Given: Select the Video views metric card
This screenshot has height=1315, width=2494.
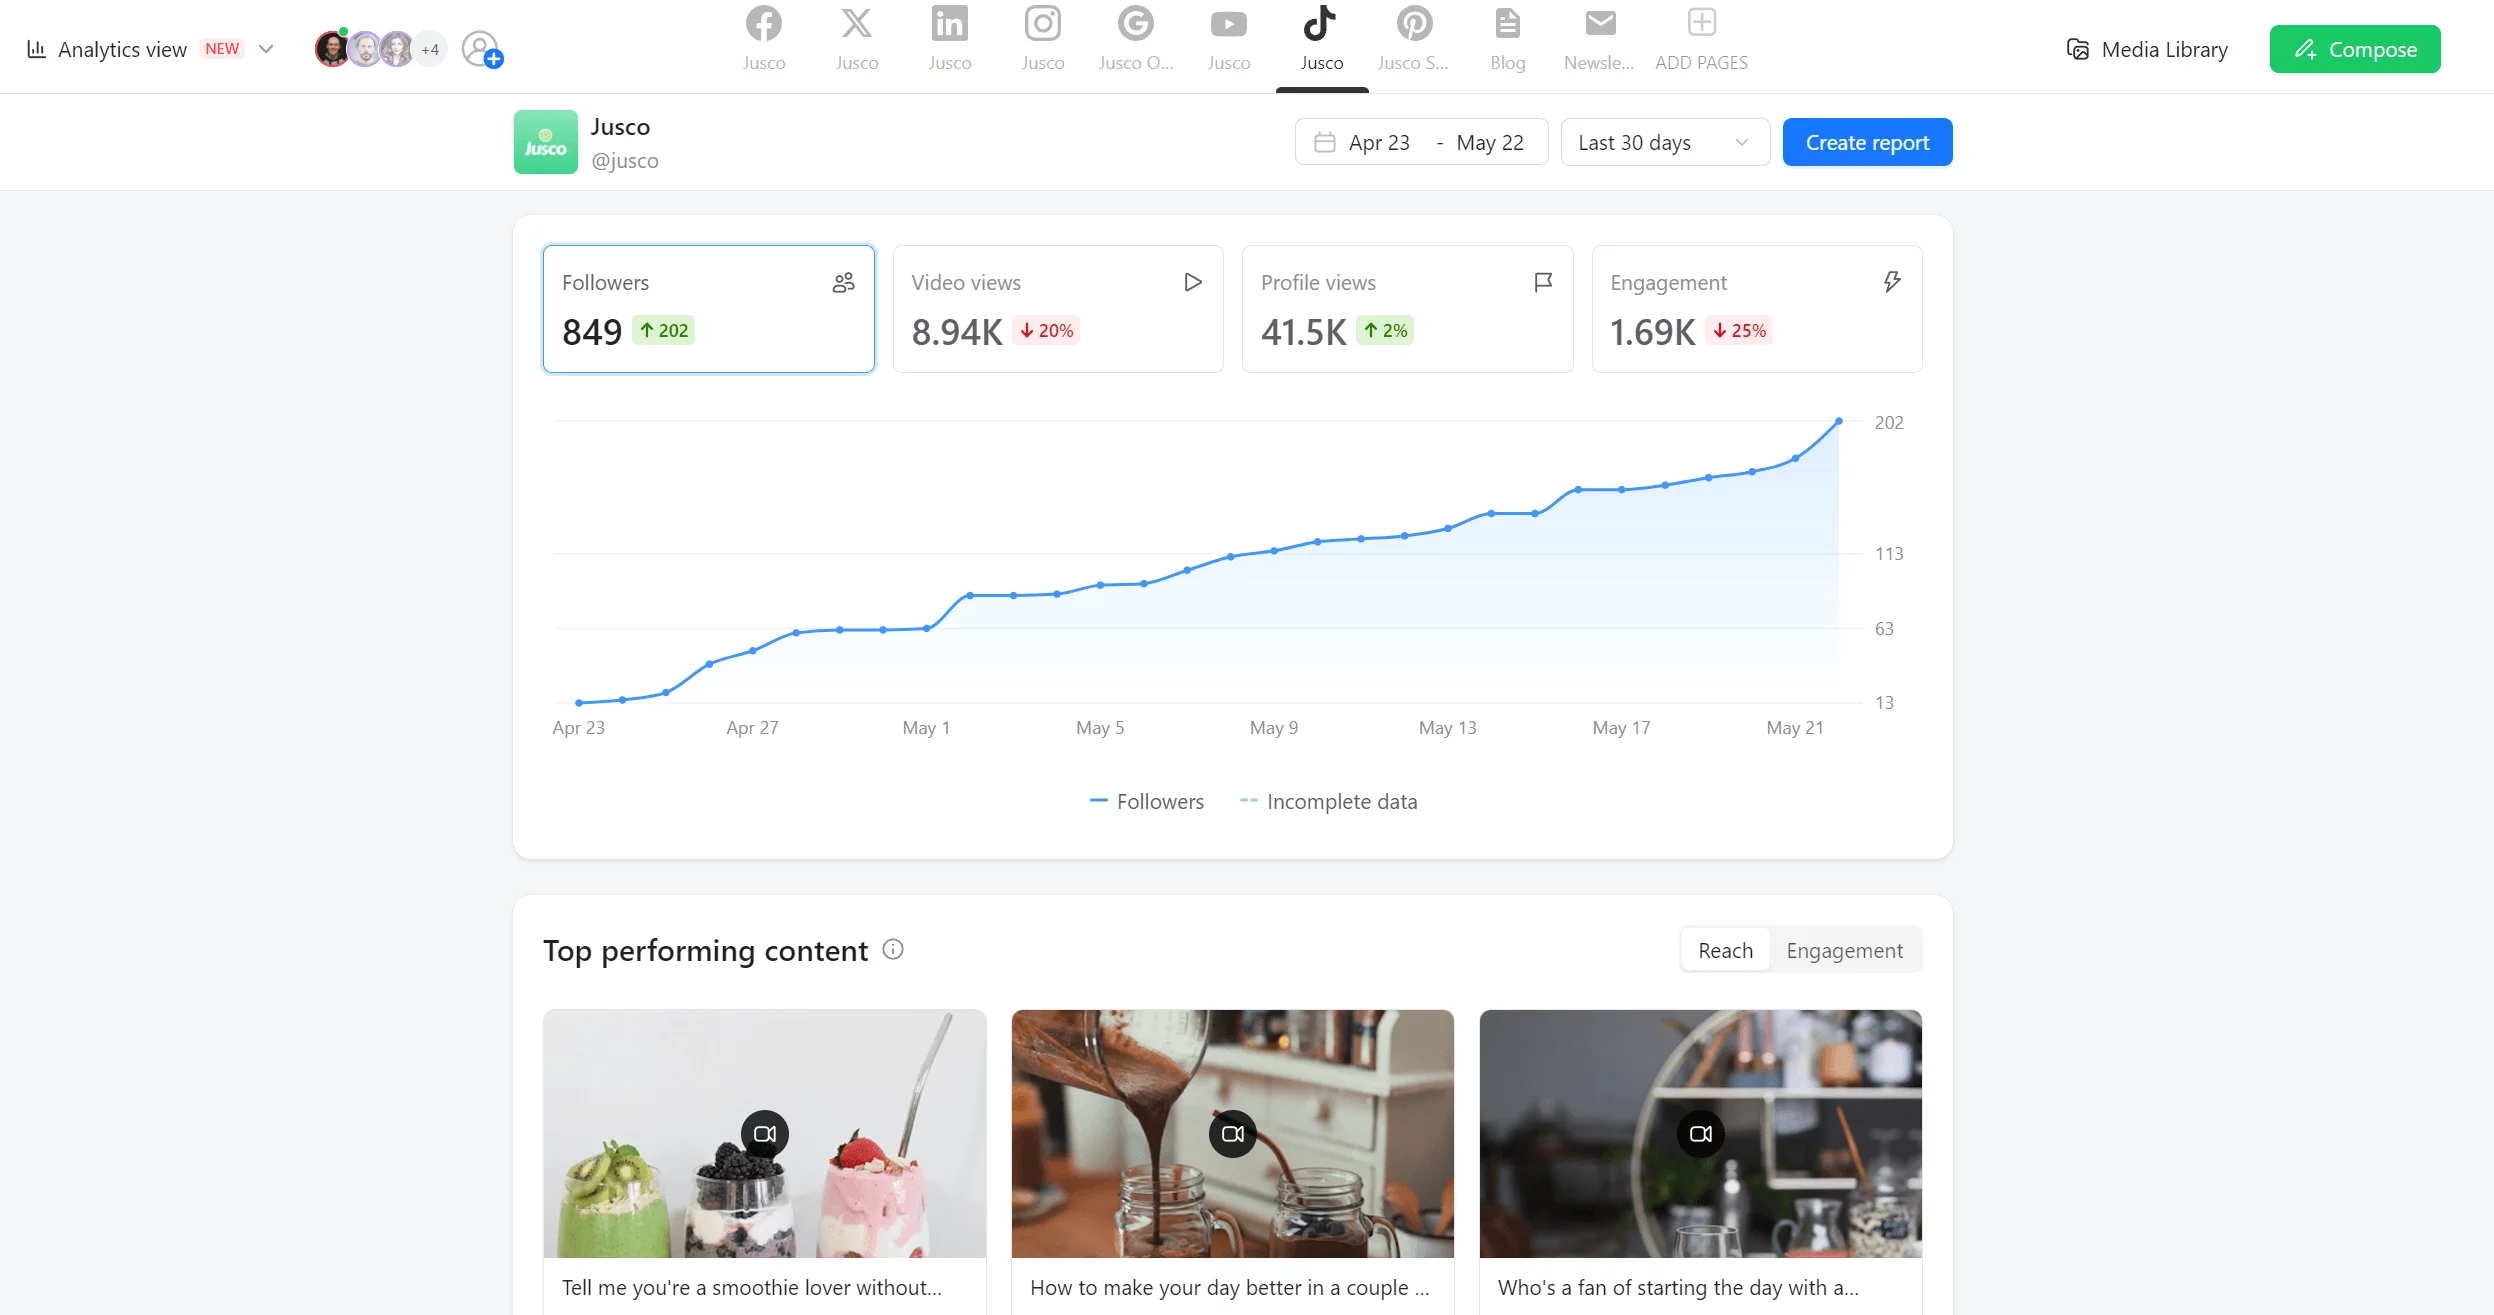Looking at the screenshot, I should pyautogui.click(x=1058, y=309).
